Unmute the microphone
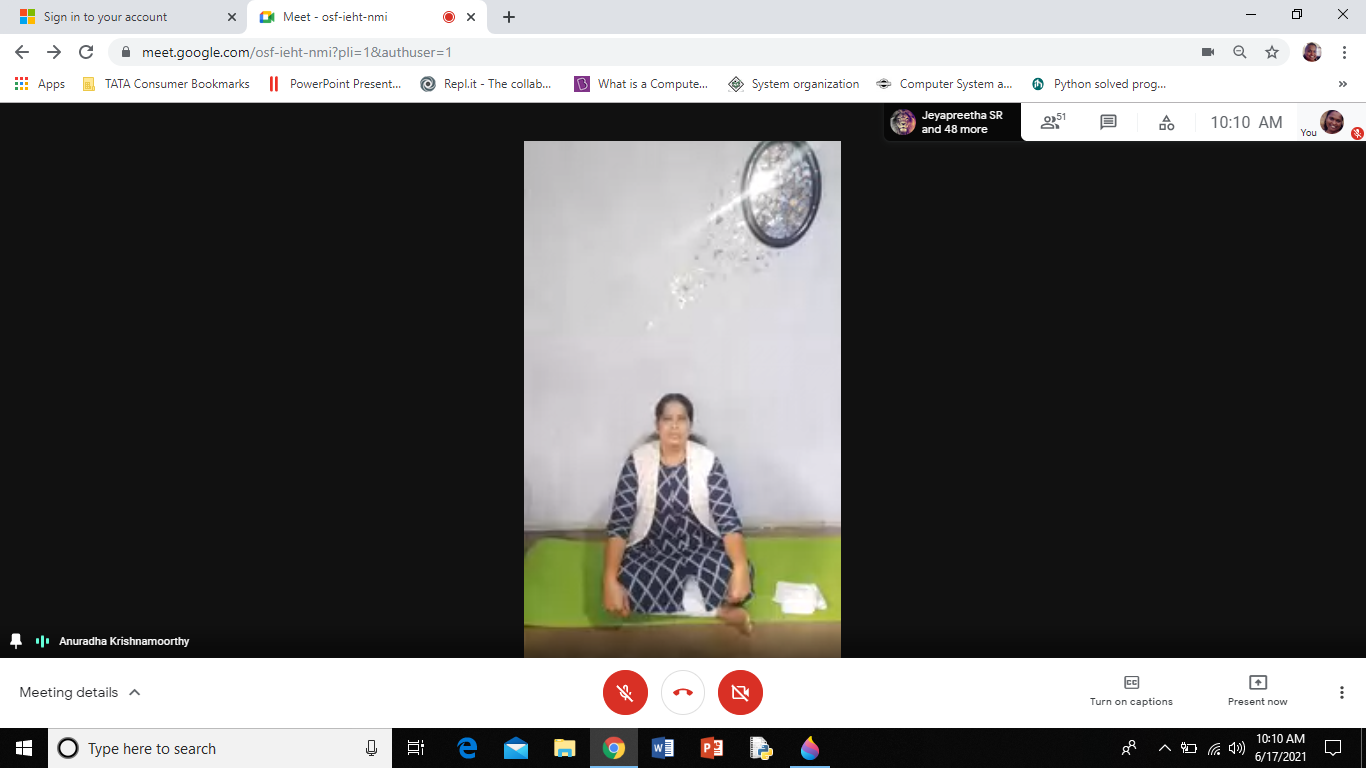This screenshot has height=768, width=1366. point(625,692)
